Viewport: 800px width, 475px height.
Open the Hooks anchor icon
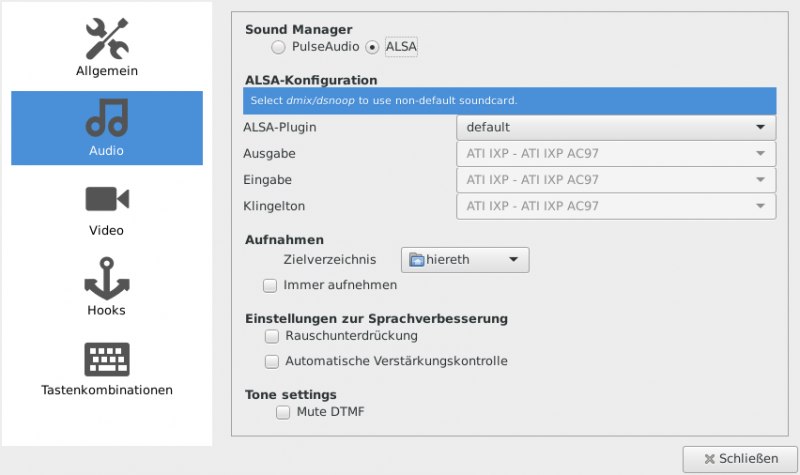click(x=107, y=278)
